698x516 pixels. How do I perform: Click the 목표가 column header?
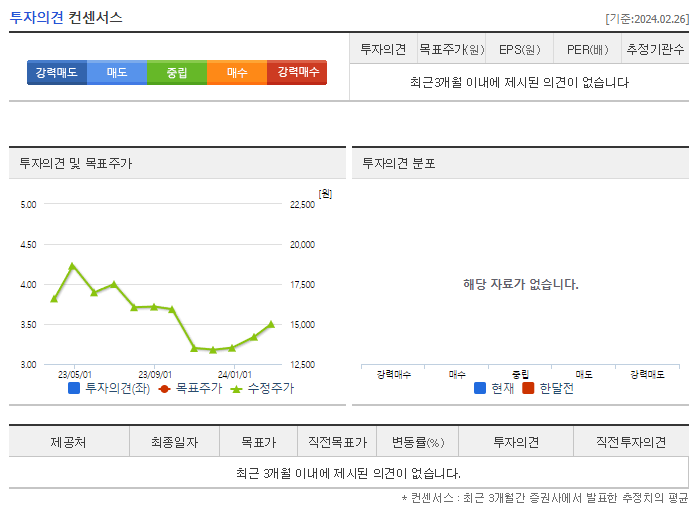pyautogui.click(x=259, y=442)
